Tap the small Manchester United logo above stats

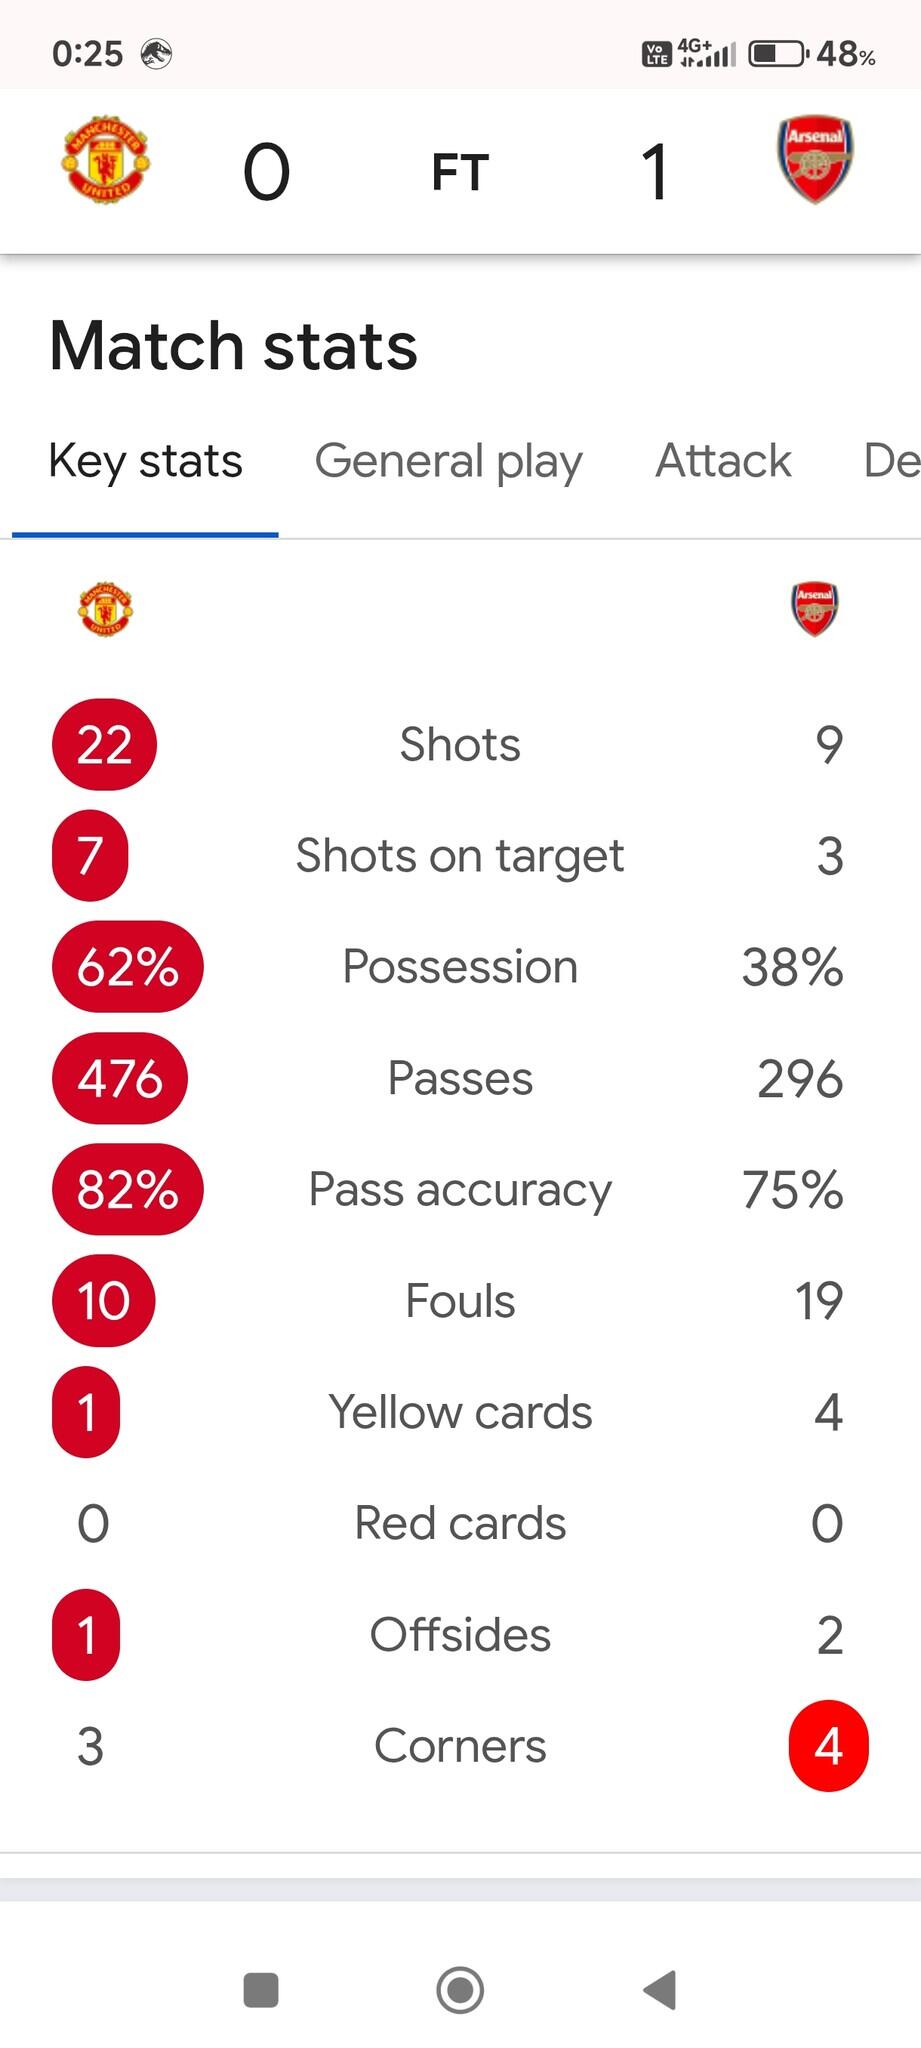(x=105, y=608)
